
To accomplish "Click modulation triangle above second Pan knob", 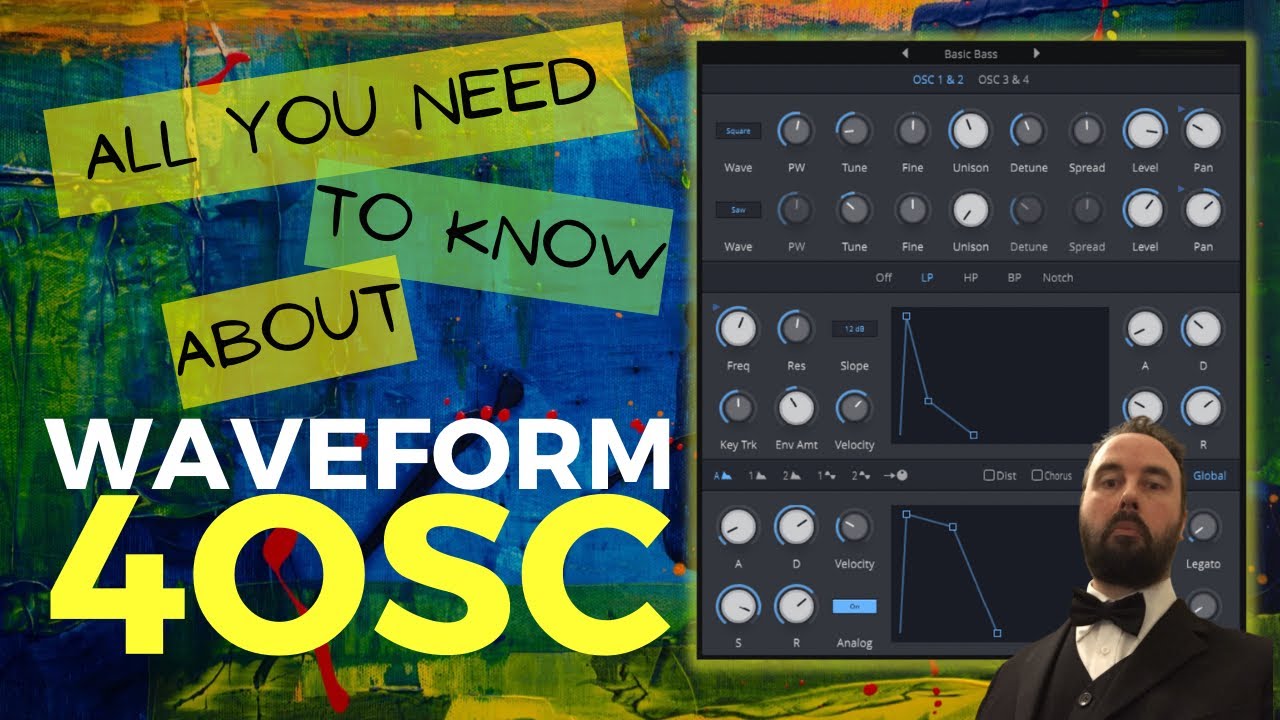I will [x=1182, y=188].
